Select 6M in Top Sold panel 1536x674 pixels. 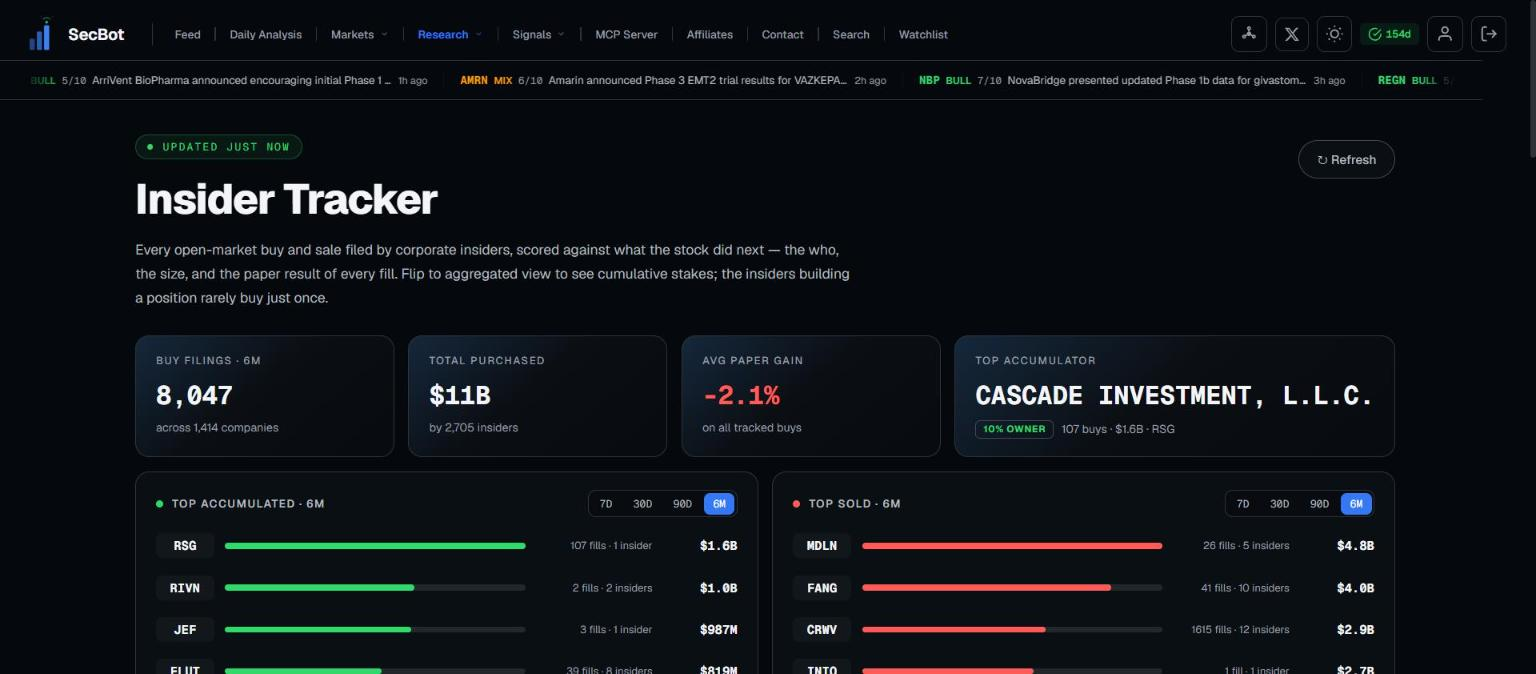tap(1356, 504)
